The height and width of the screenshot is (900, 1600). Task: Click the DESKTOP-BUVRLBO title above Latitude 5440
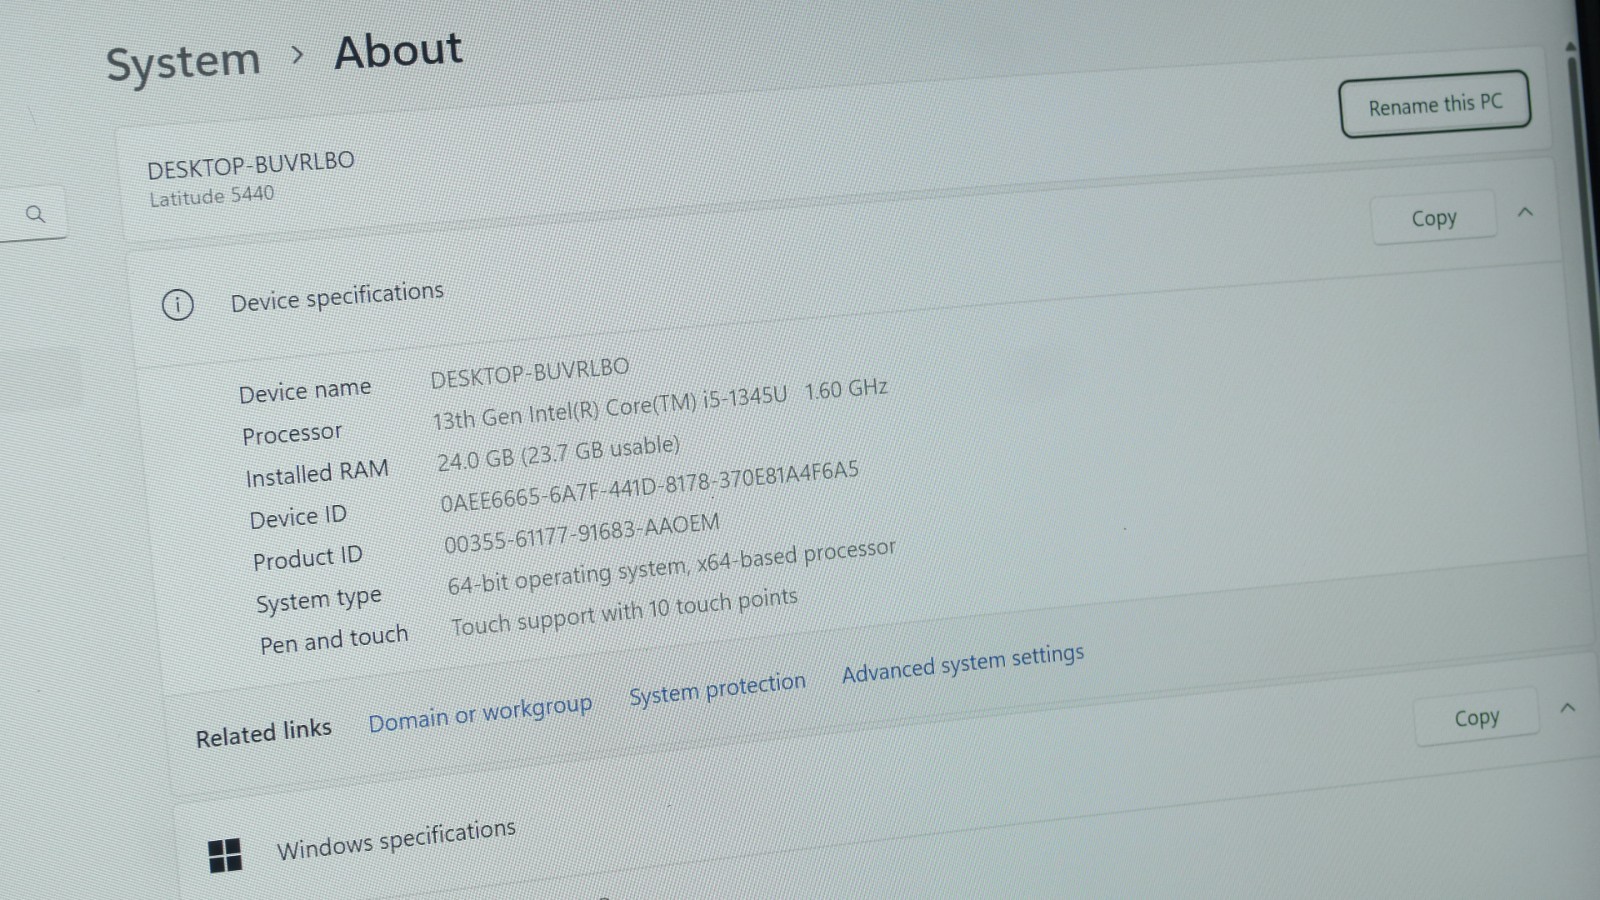click(250, 164)
